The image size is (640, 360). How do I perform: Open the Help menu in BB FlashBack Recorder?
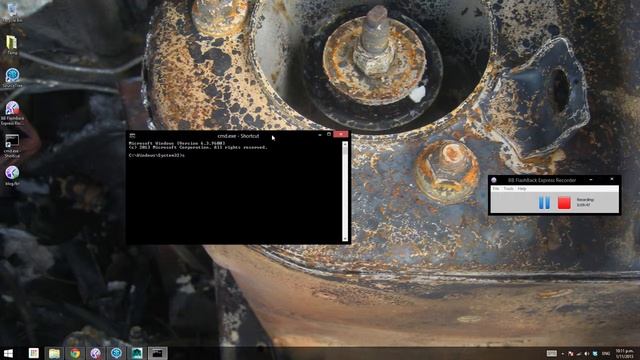522,189
